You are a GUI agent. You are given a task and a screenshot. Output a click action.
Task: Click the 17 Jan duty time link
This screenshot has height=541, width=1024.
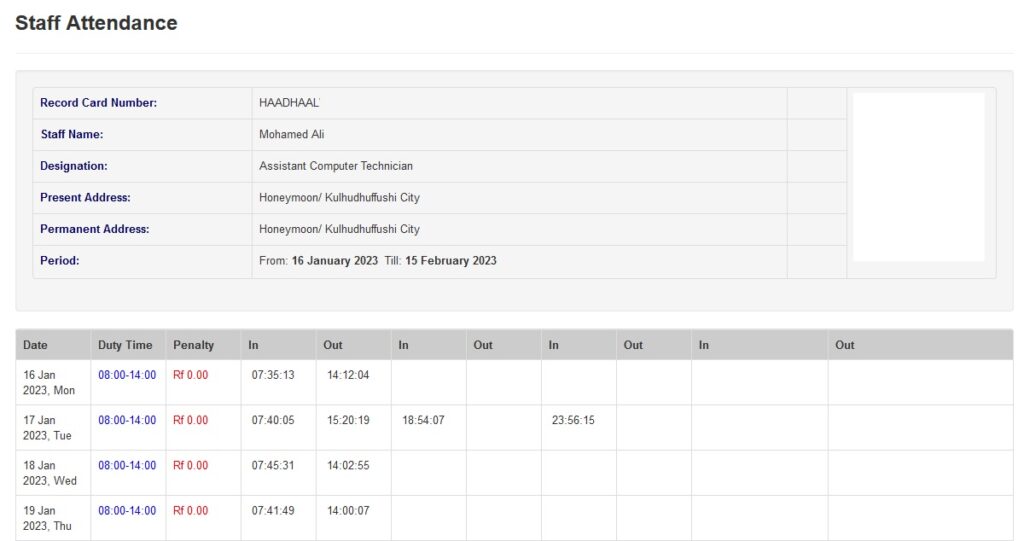point(127,420)
